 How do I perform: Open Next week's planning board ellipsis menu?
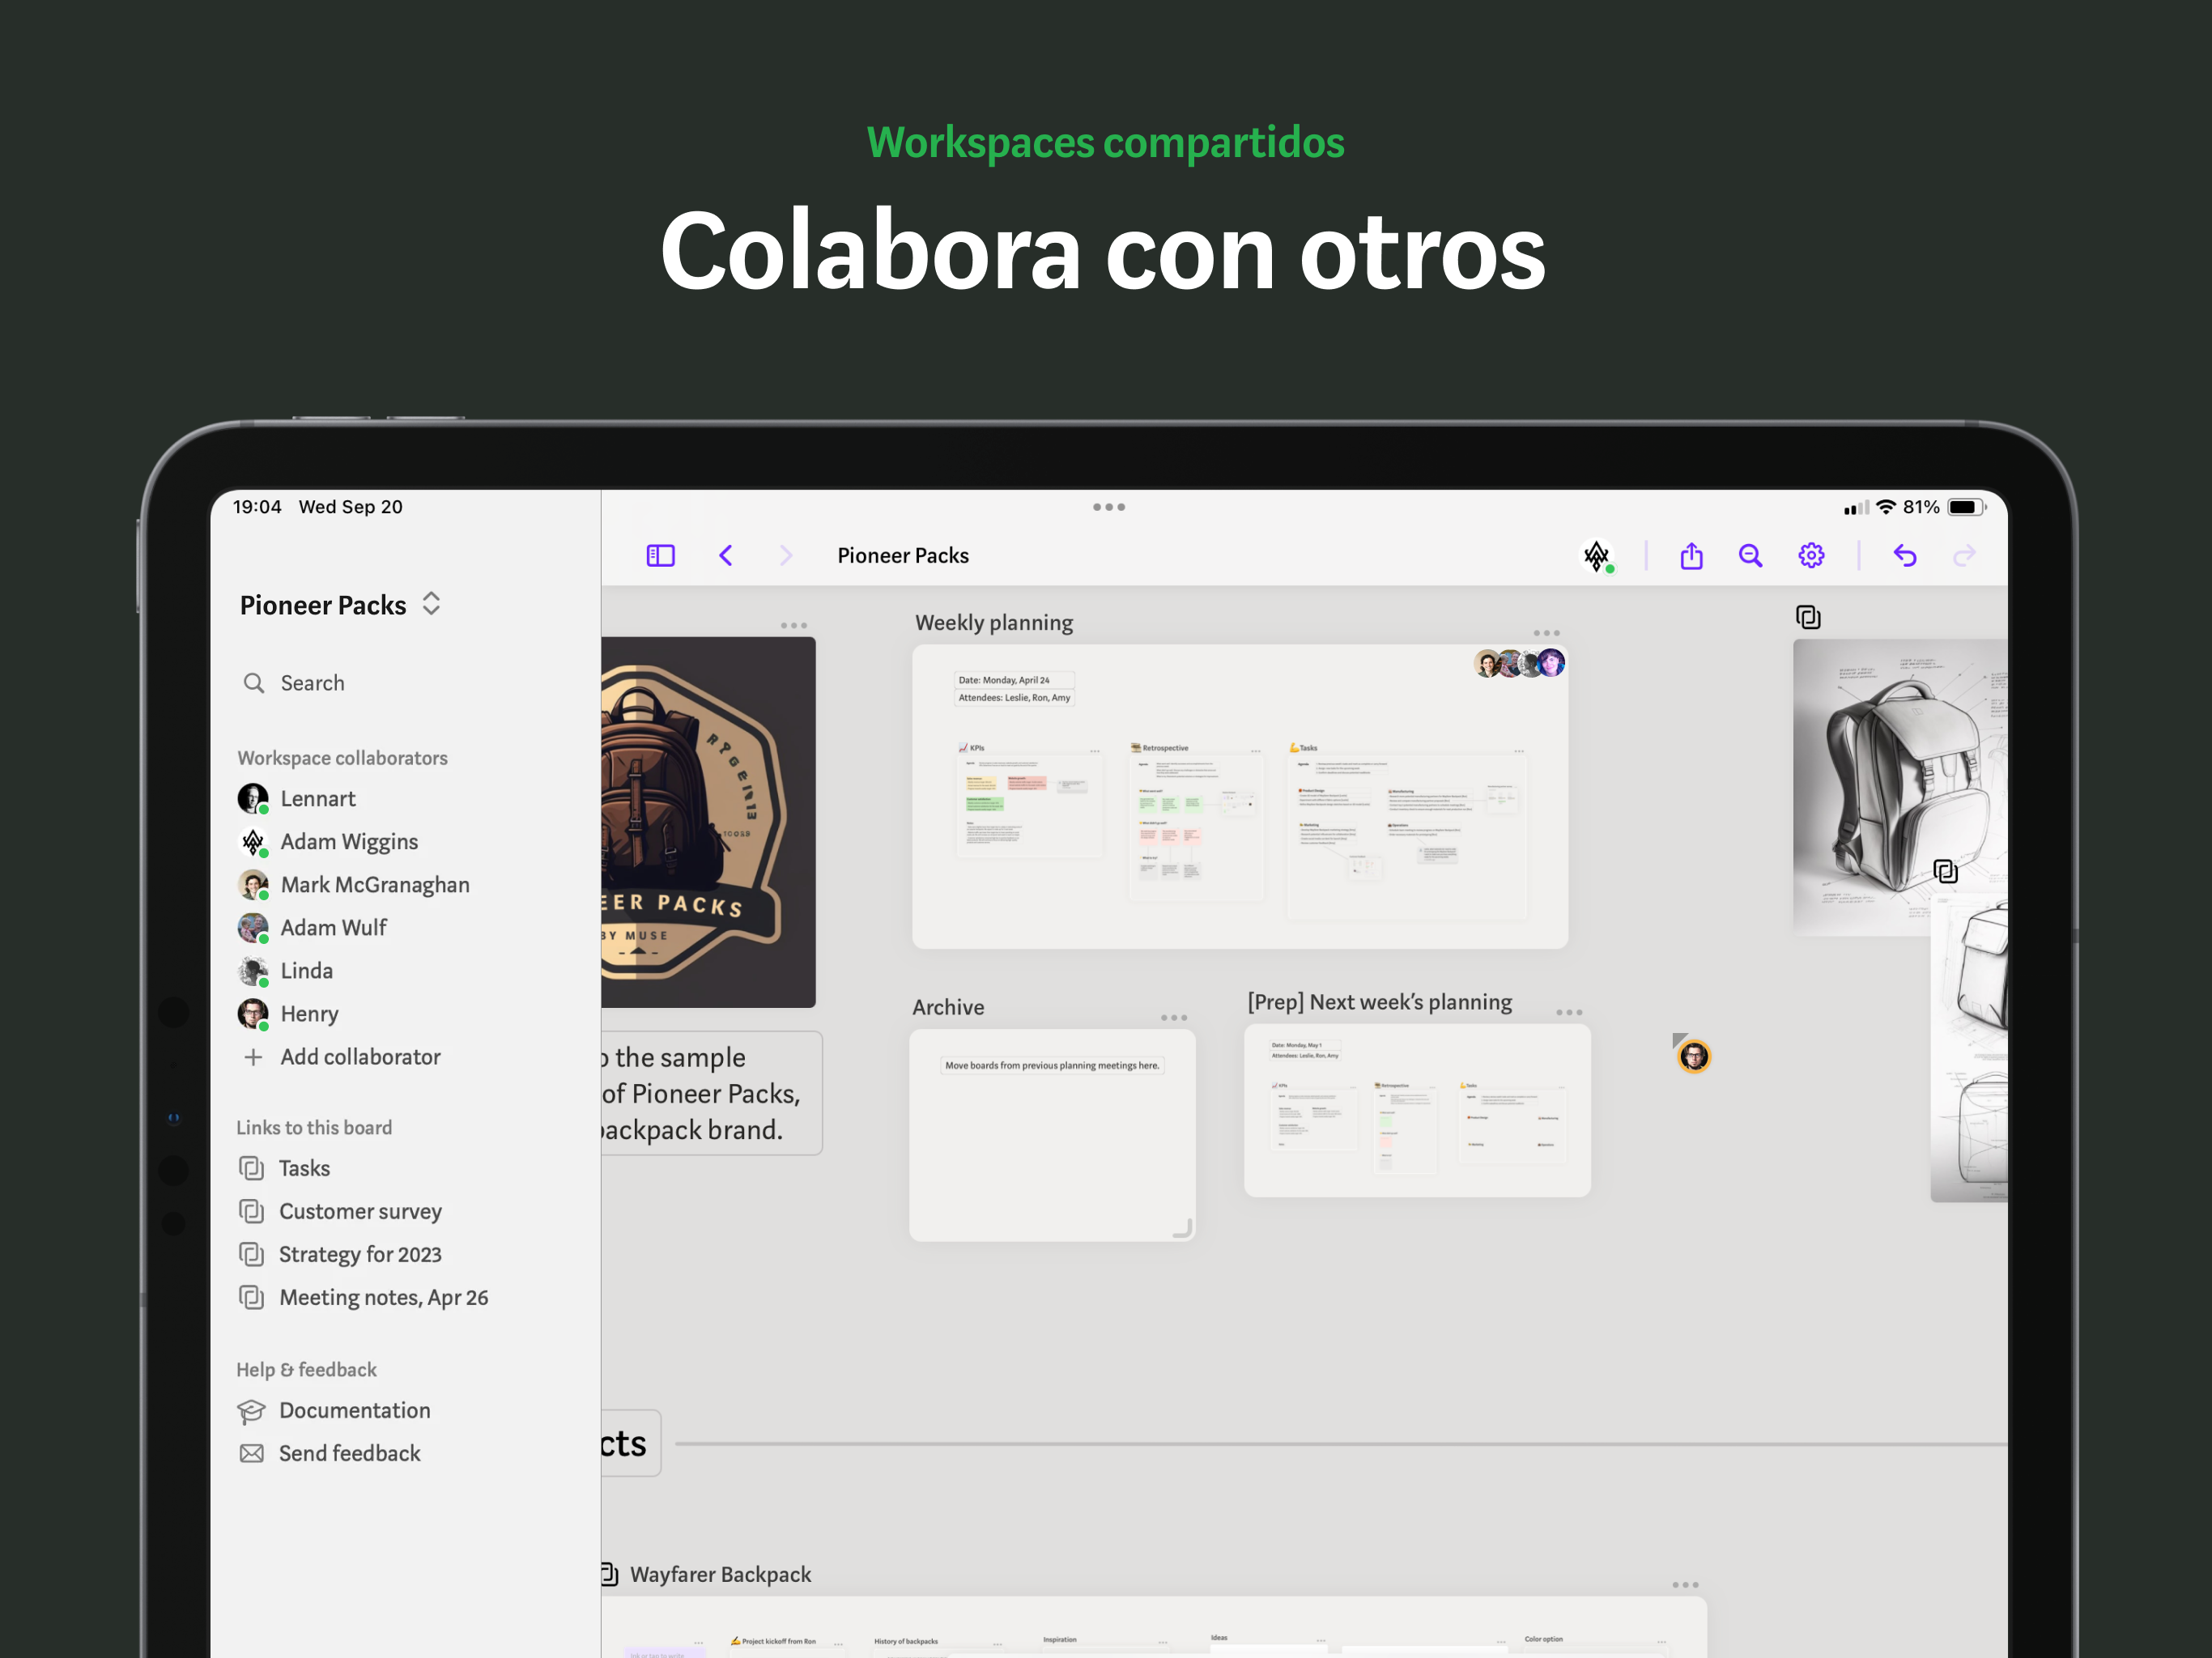point(1568,1012)
